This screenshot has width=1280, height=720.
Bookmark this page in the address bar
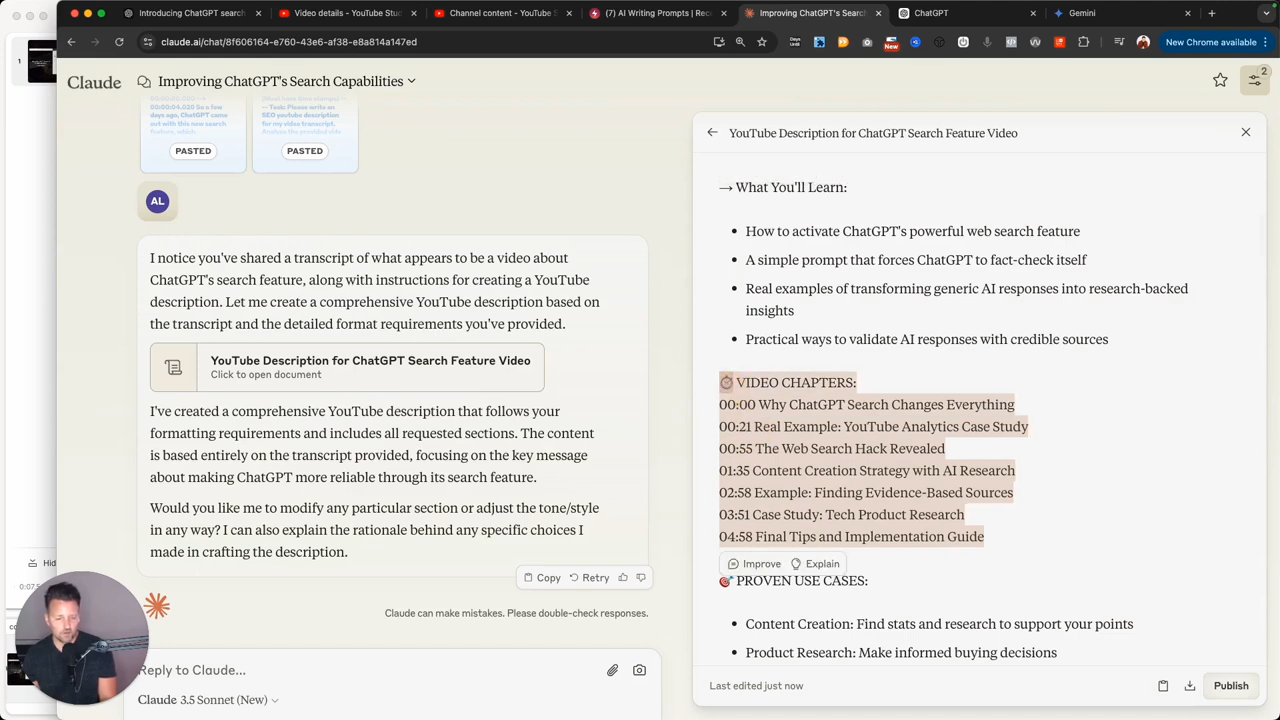(x=762, y=42)
